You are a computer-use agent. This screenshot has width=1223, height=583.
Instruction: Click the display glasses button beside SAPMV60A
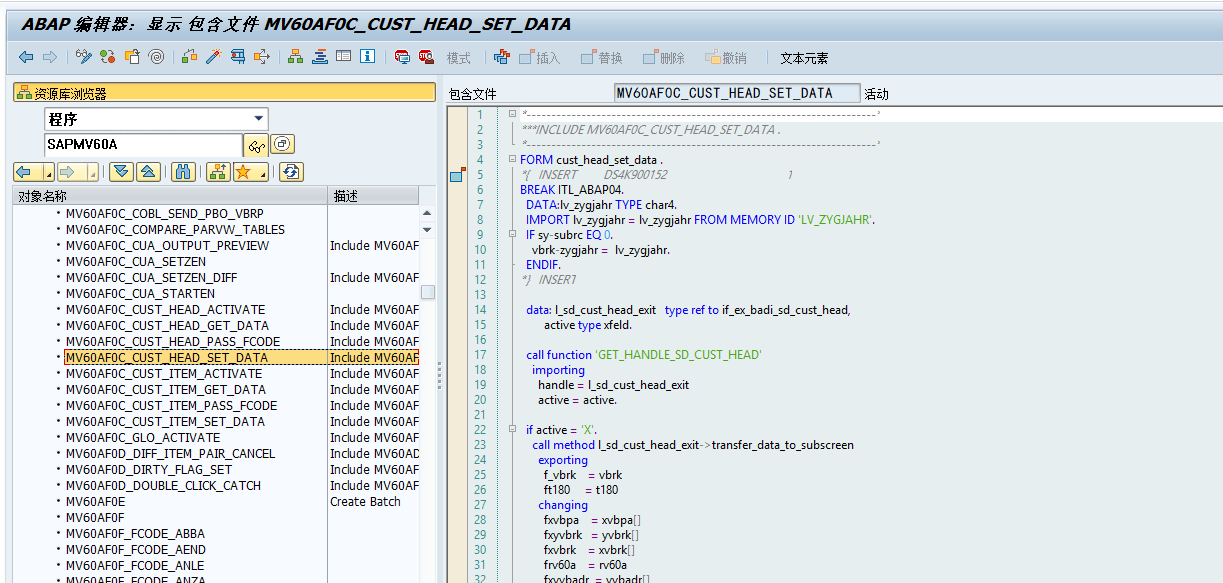(x=256, y=145)
